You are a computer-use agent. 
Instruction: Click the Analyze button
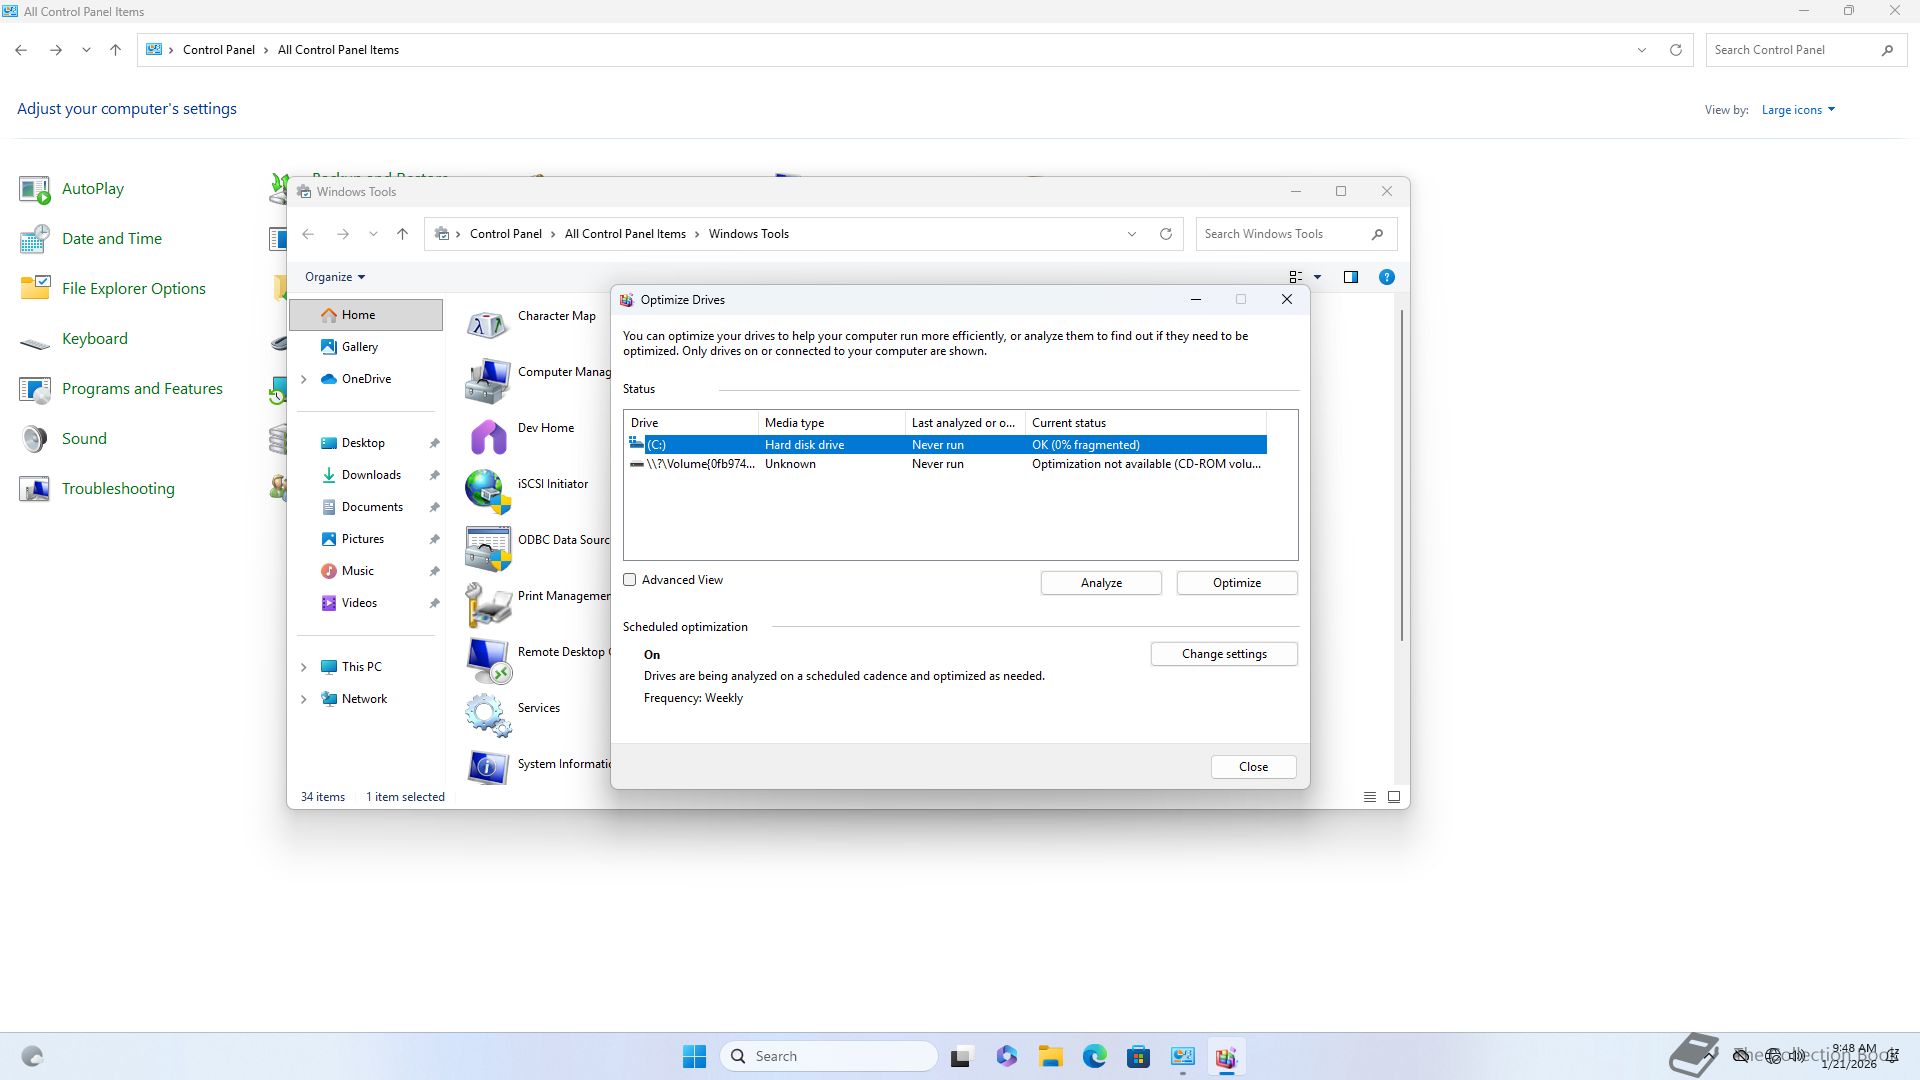point(1101,583)
